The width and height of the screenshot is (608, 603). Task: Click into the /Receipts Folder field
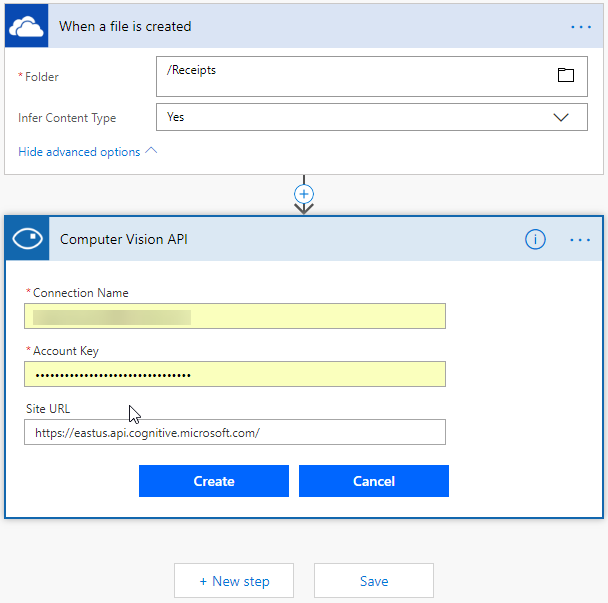pos(371,76)
